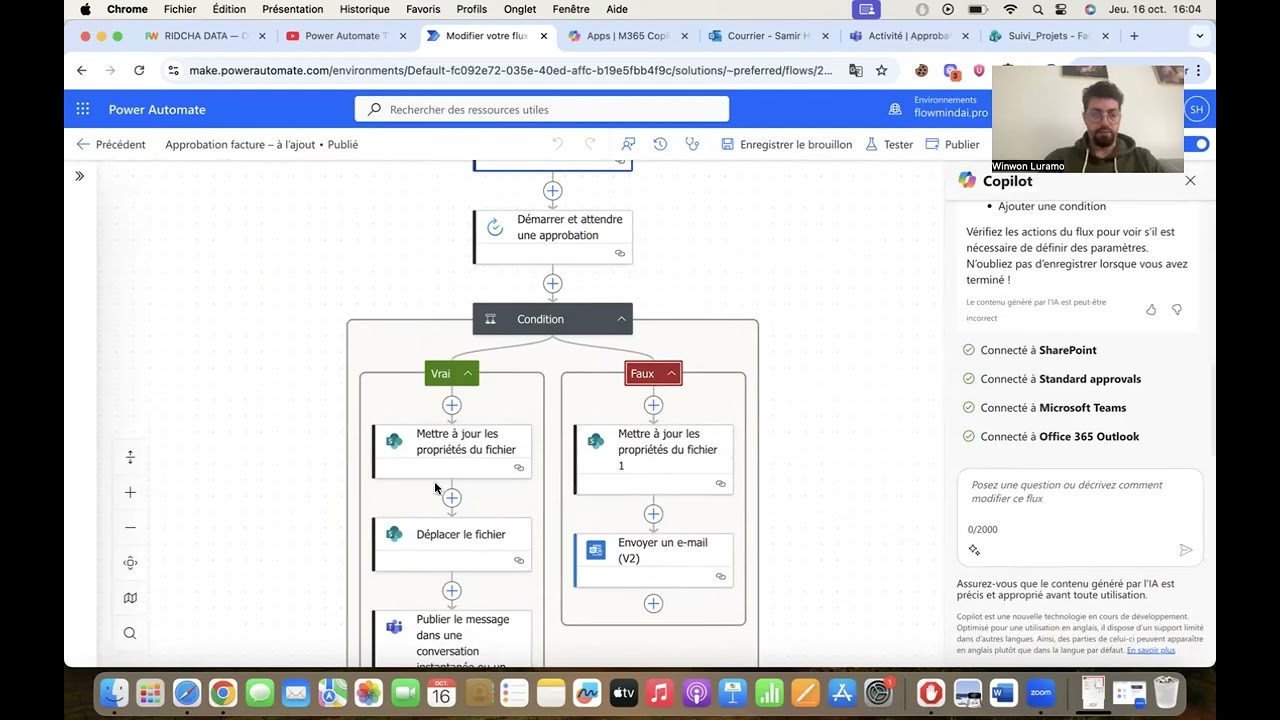This screenshot has height=720, width=1280.
Task: Dislike the Copilot response with thumbs down
Action: [1177, 310]
